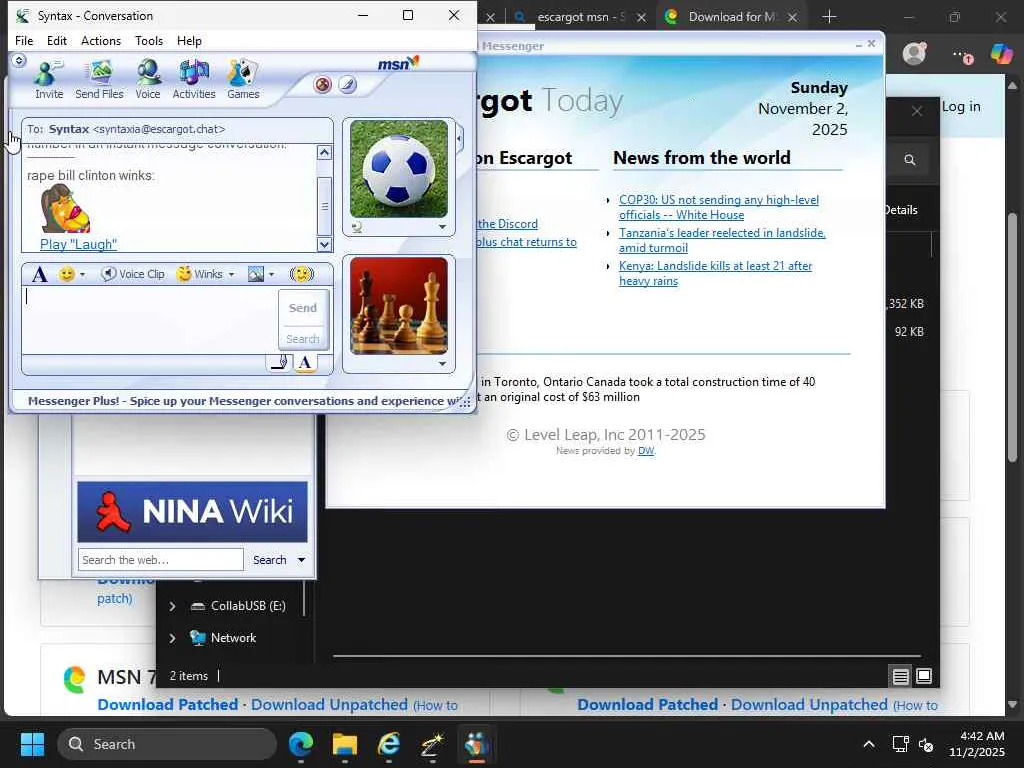Click the Voice Clip button
The height and width of the screenshot is (768, 1024).
[x=133, y=274]
